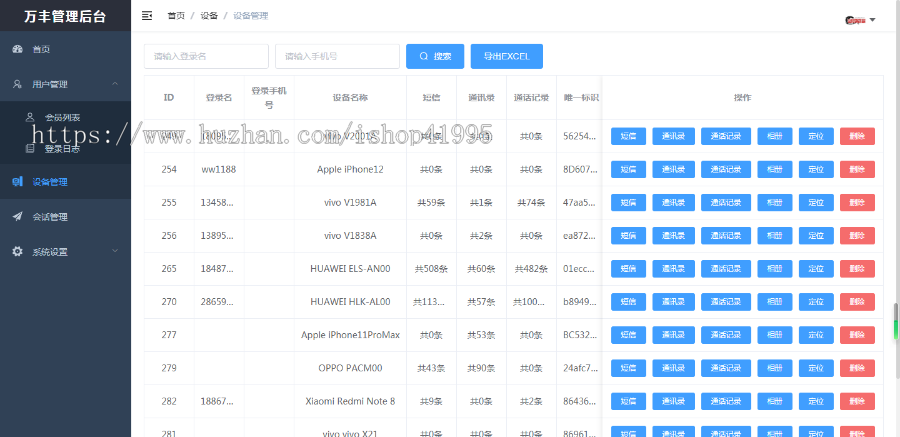
Task: Click the 登录手机号 column header
Action: [x=269, y=98]
